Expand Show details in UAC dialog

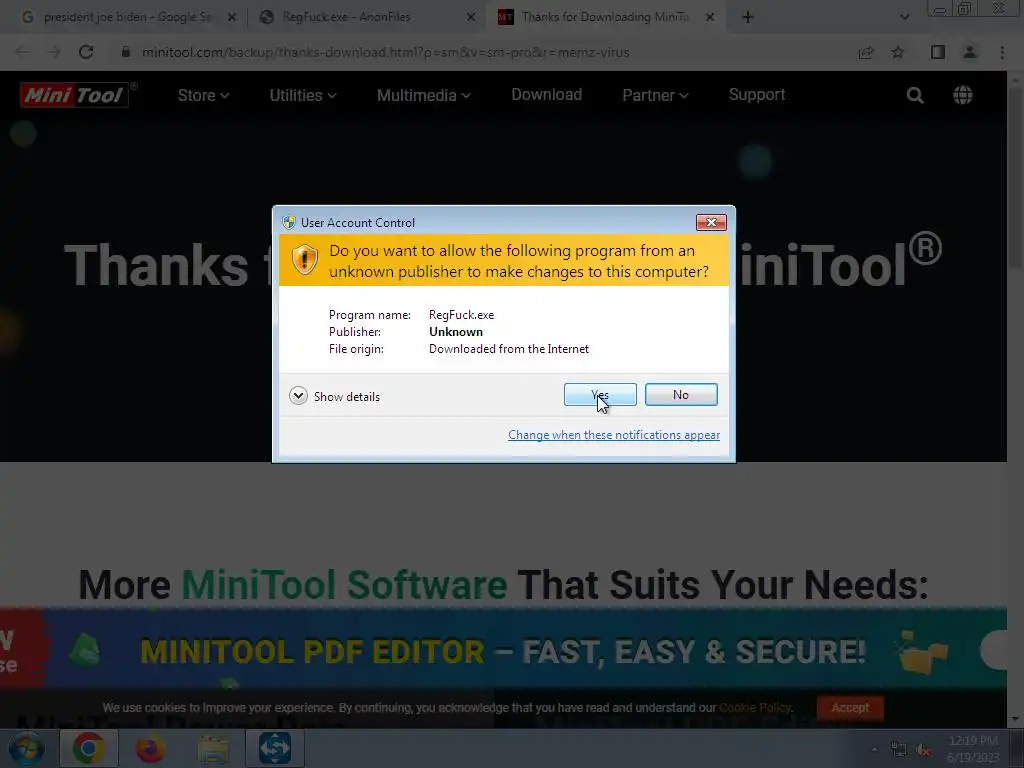click(x=334, y=396)
